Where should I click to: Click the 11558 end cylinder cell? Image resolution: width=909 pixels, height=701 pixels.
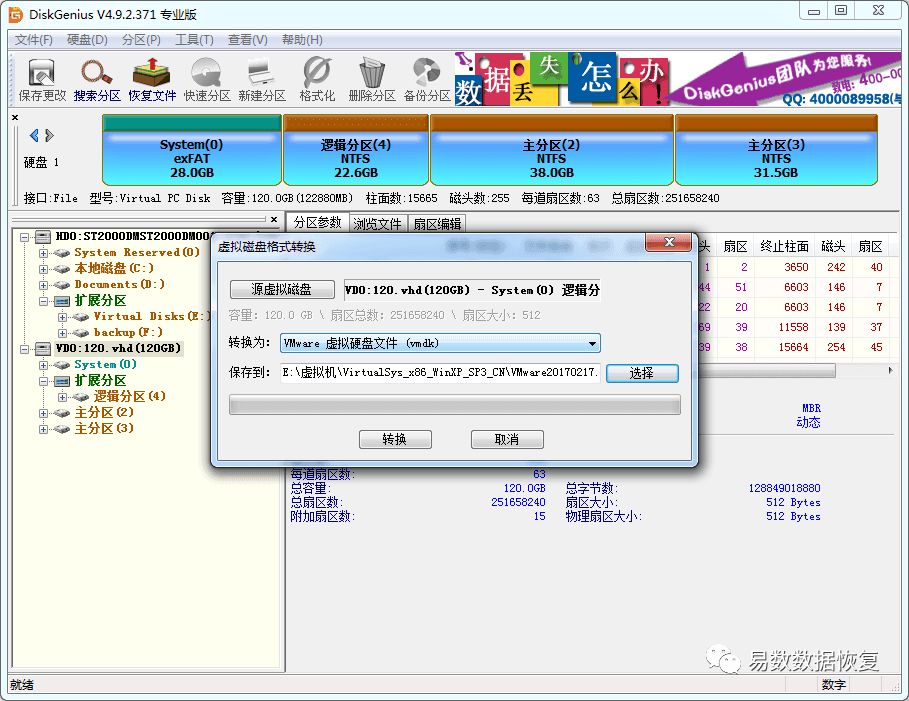coord(792,328)
